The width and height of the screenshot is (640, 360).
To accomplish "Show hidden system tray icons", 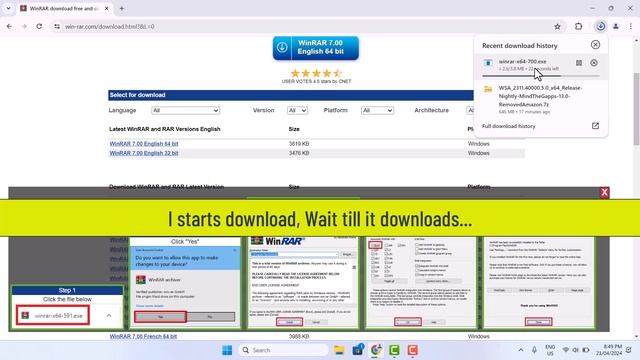I will 521,350.
